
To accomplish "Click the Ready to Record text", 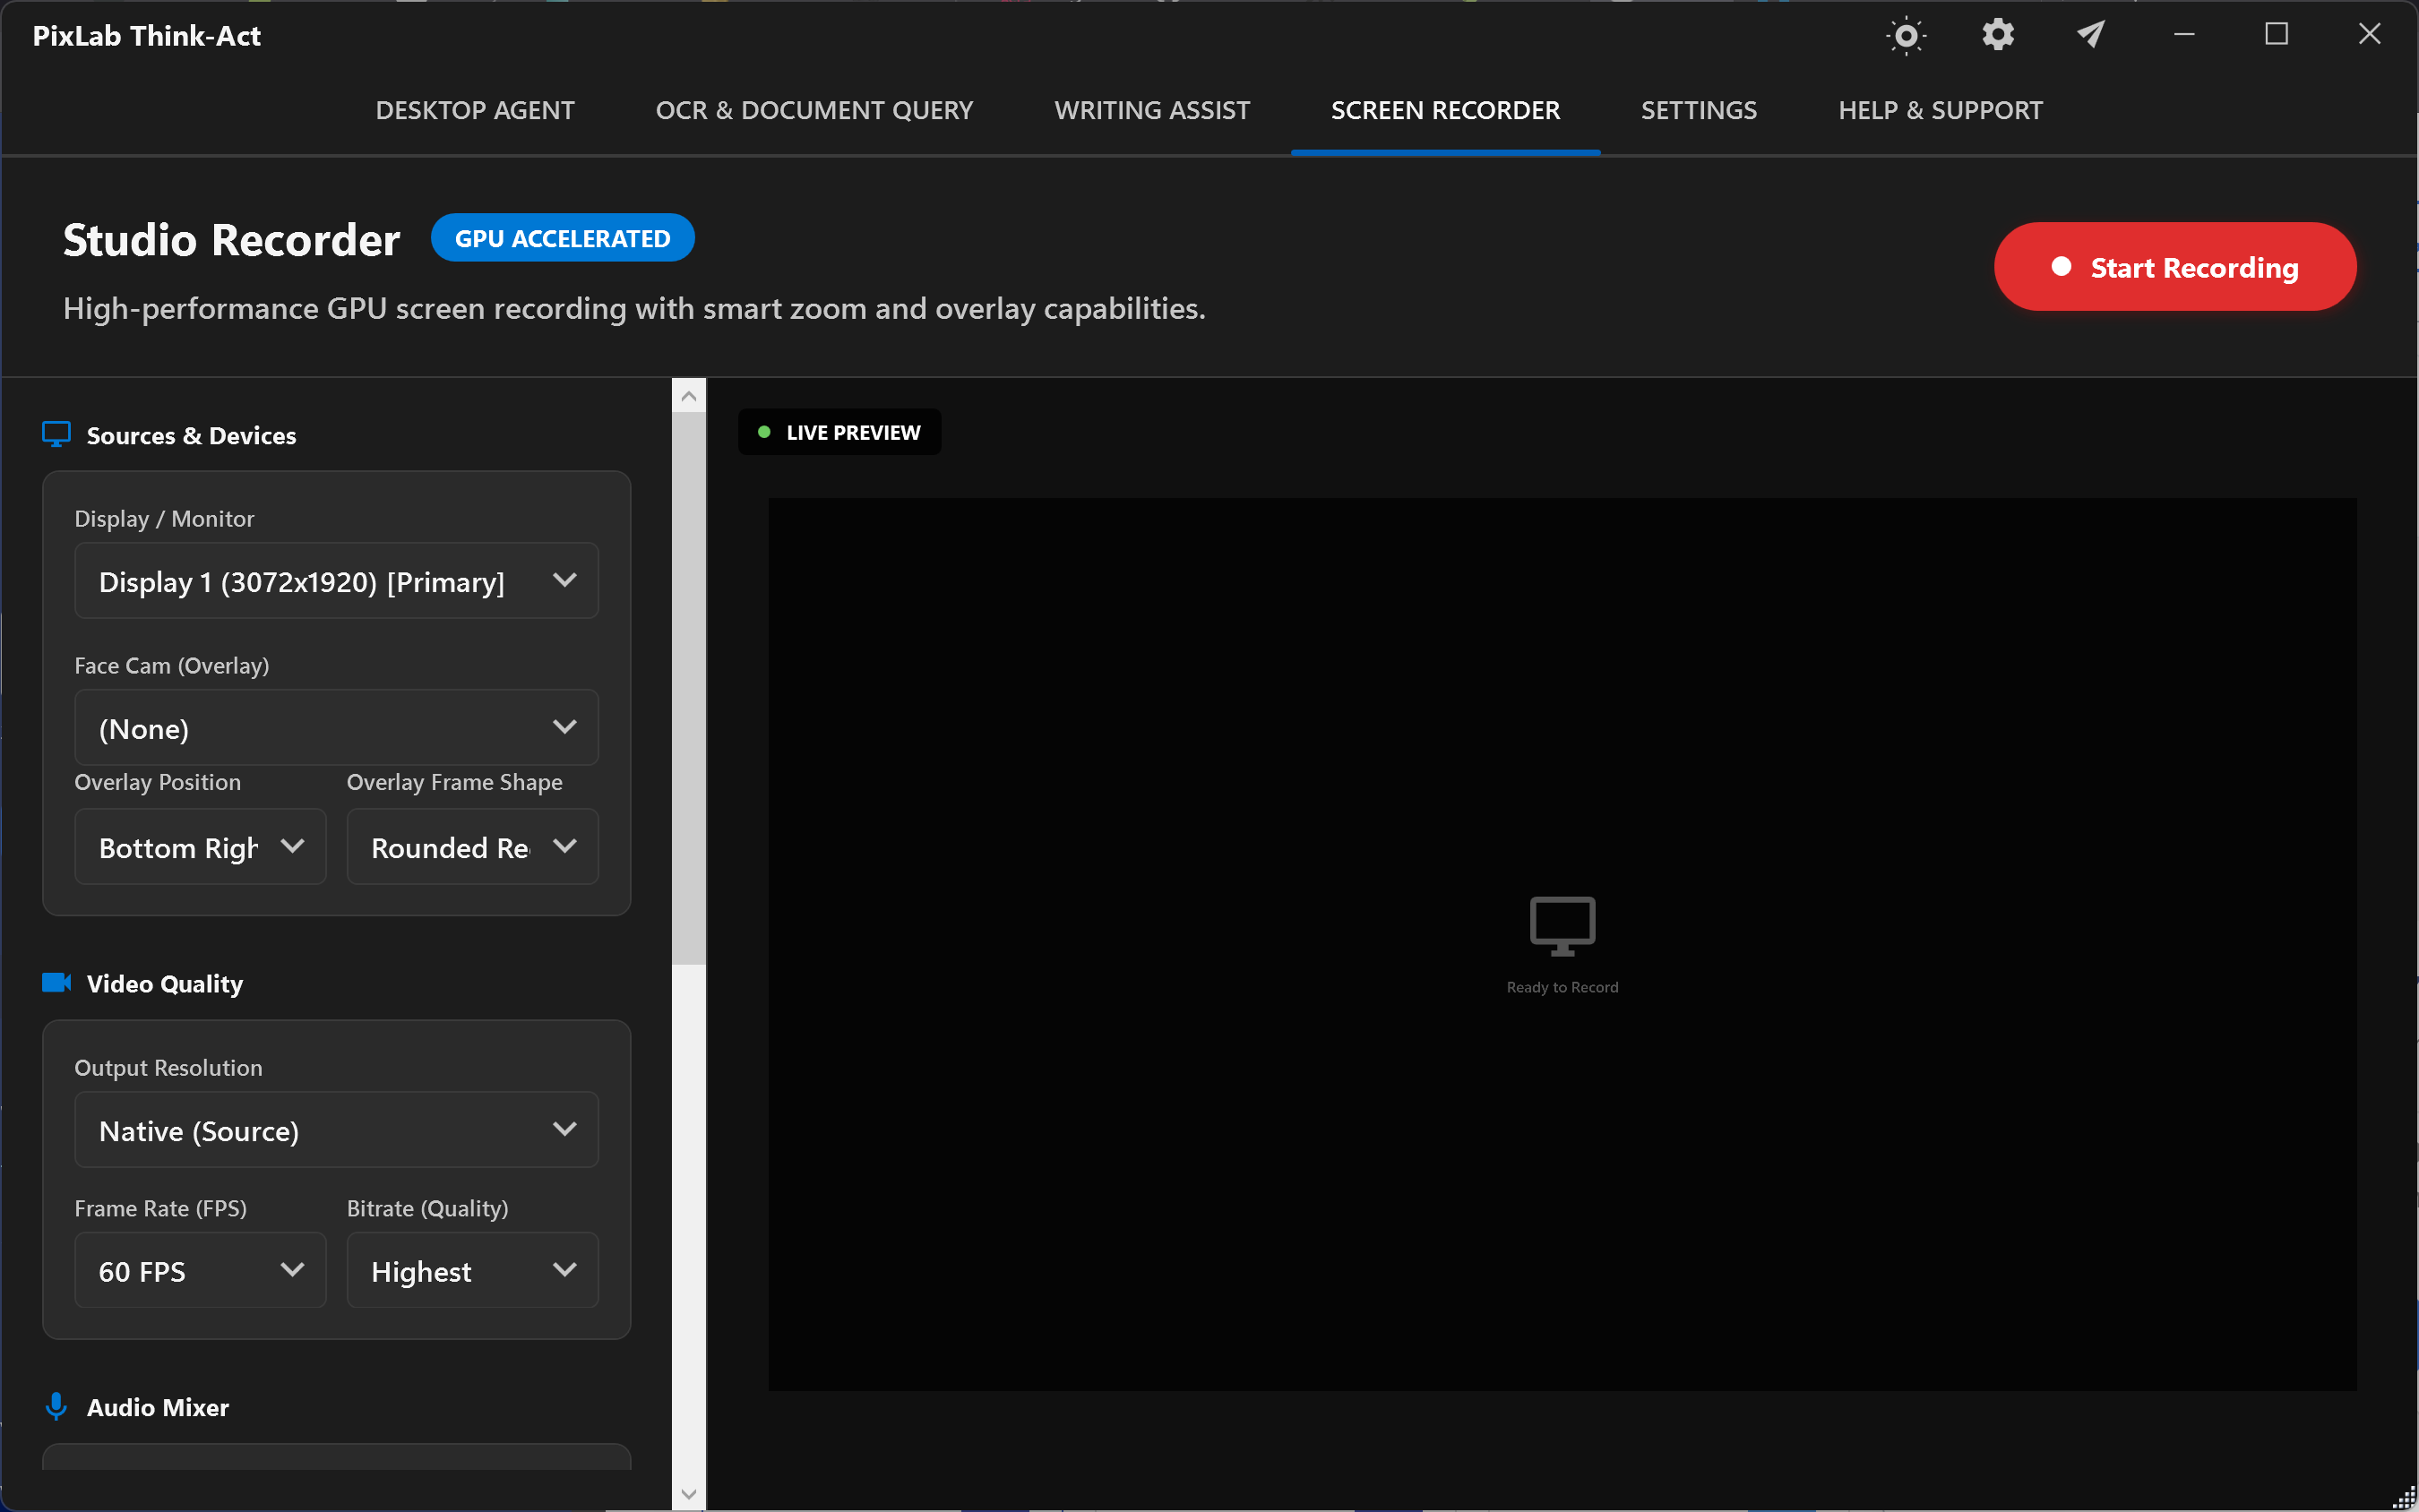I will coord(1562,987).
